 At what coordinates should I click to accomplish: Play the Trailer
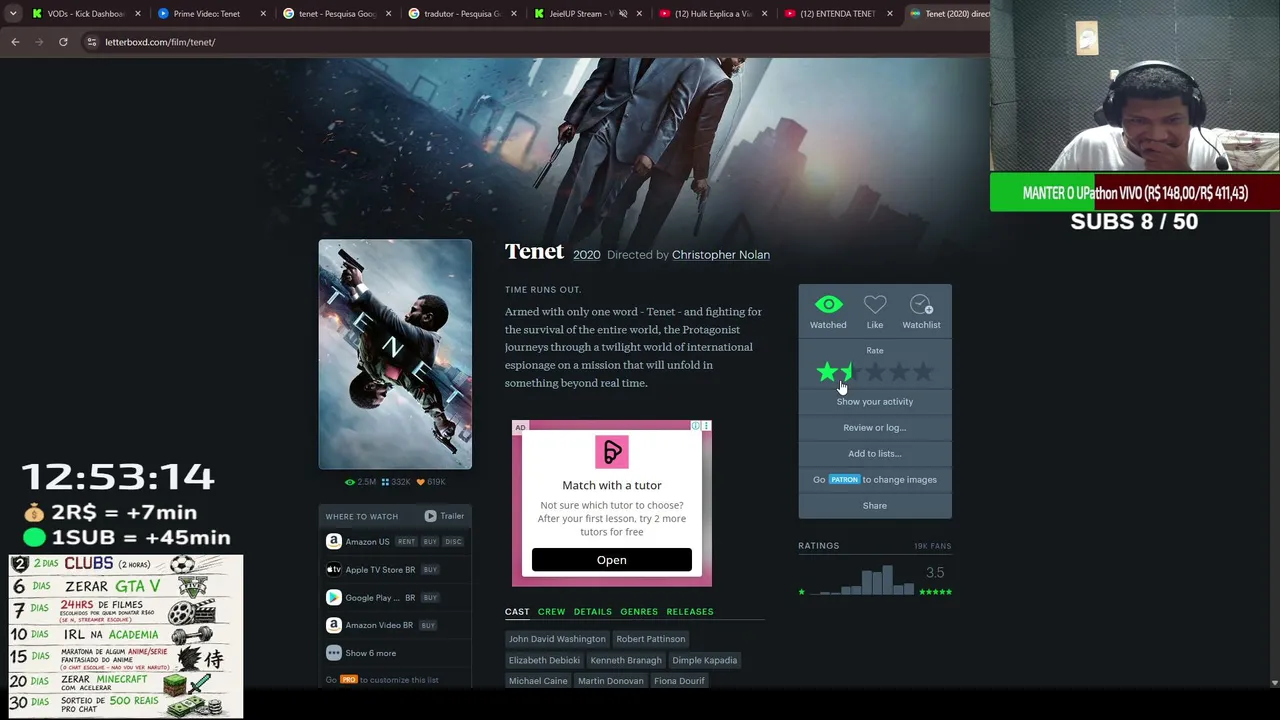click(444, 516)
